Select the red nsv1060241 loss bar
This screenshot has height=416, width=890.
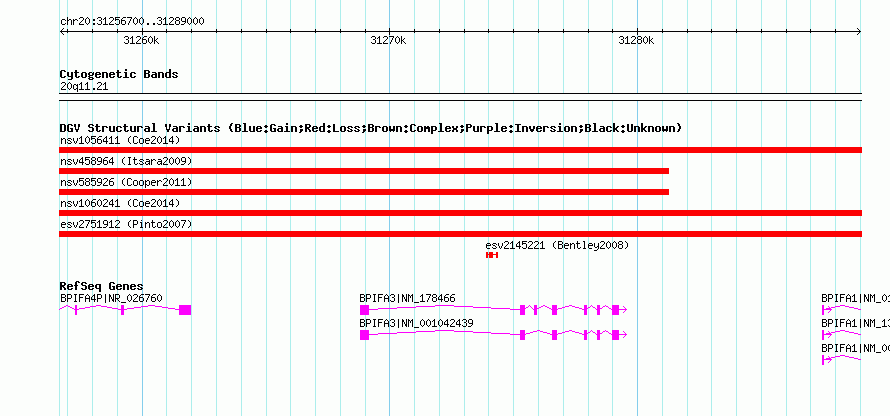(x=460, y=213)
